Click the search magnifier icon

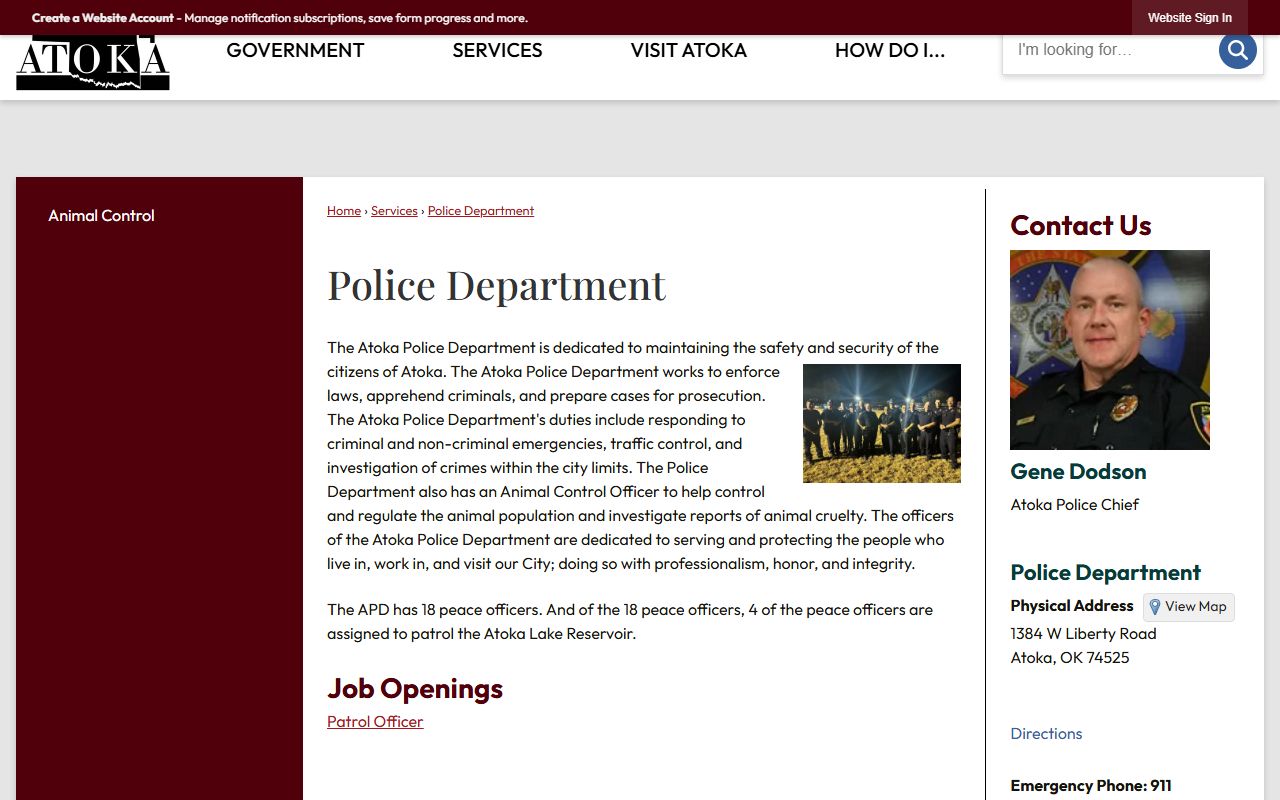click(1237, 50)
